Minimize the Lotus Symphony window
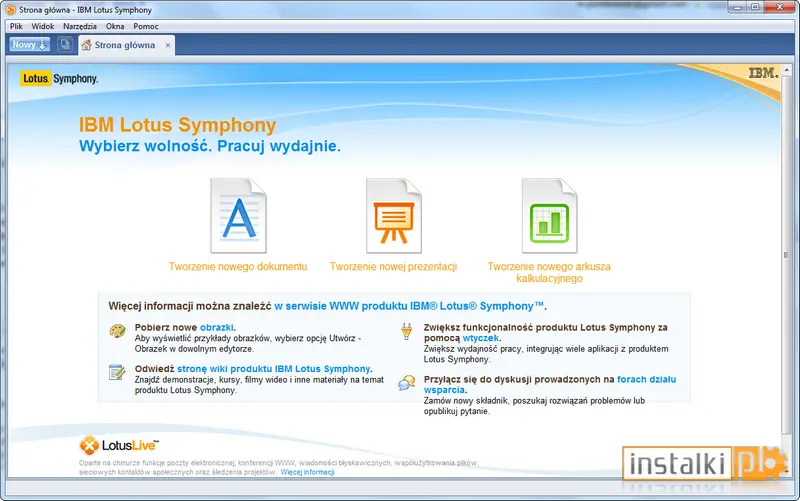This screenshot has width=800, height=501. [737, 7]
